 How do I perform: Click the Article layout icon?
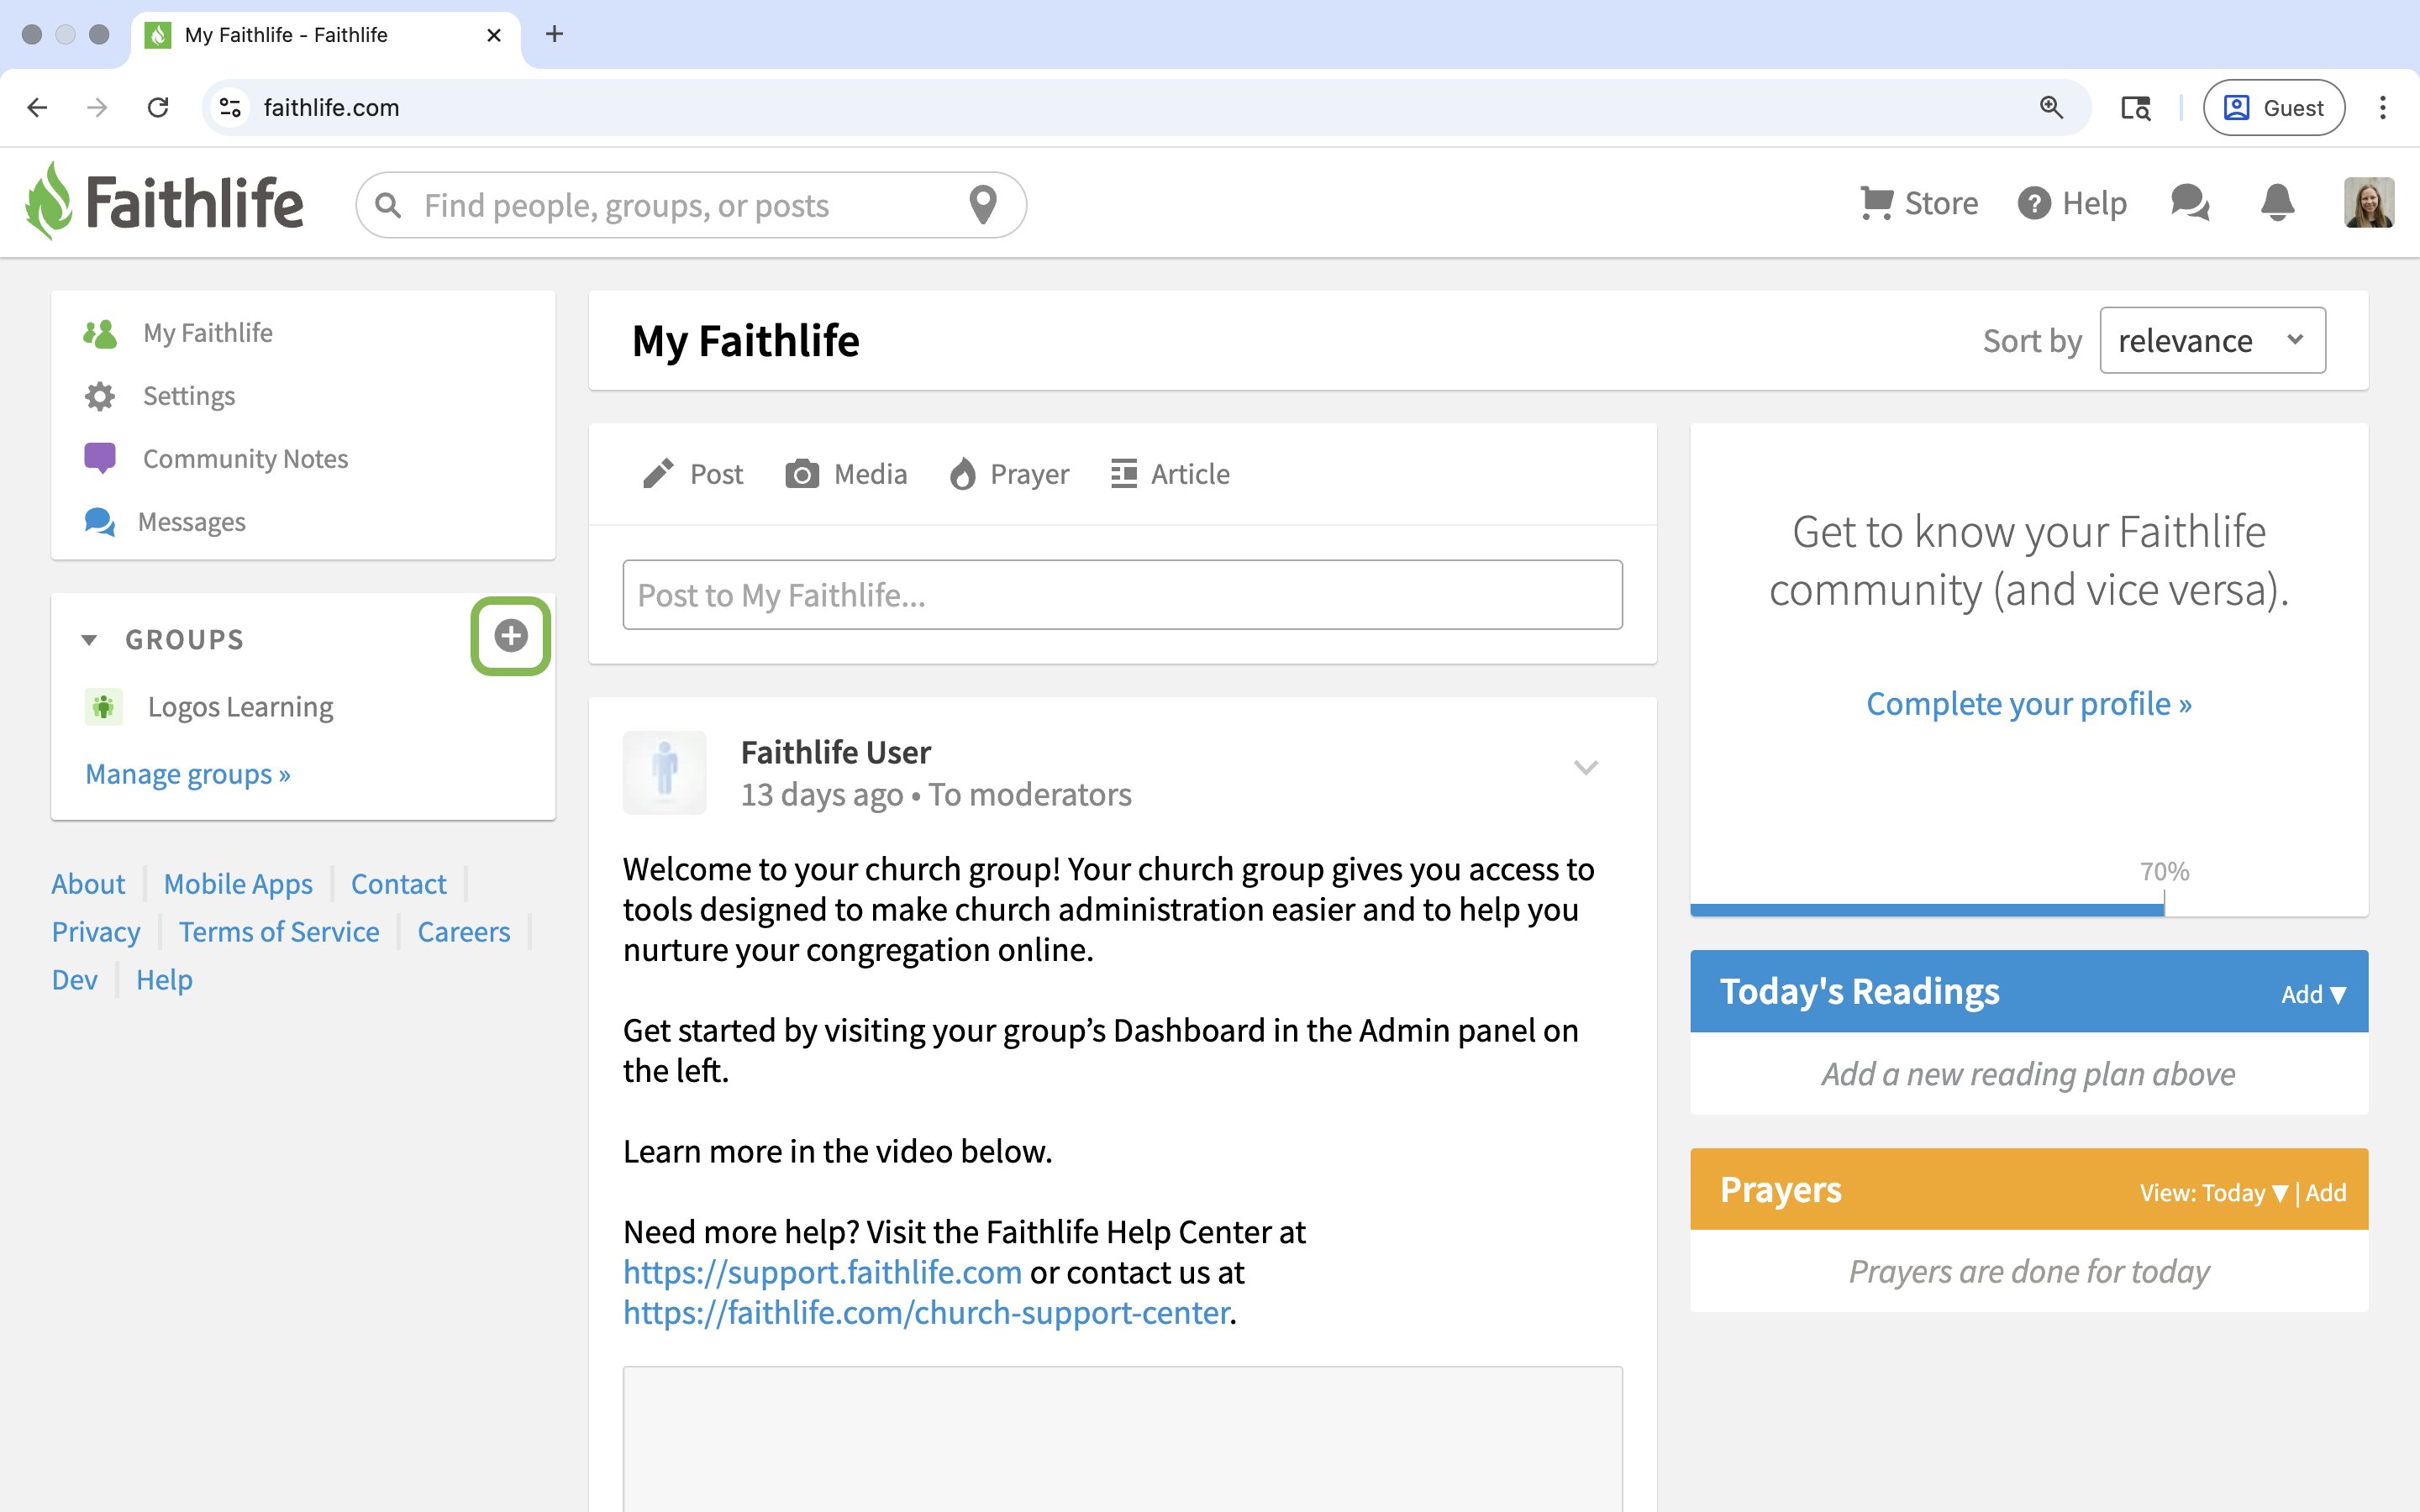[x=1124, y=474]
